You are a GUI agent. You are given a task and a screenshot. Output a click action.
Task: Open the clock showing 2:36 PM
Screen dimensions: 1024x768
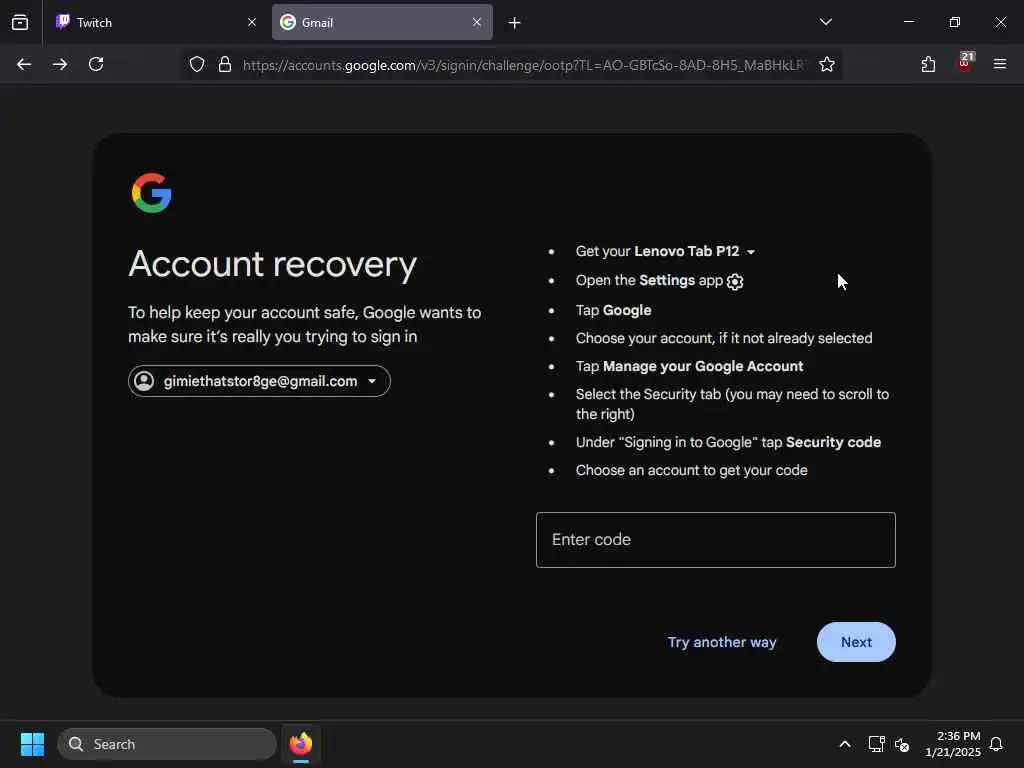point(953,744)
